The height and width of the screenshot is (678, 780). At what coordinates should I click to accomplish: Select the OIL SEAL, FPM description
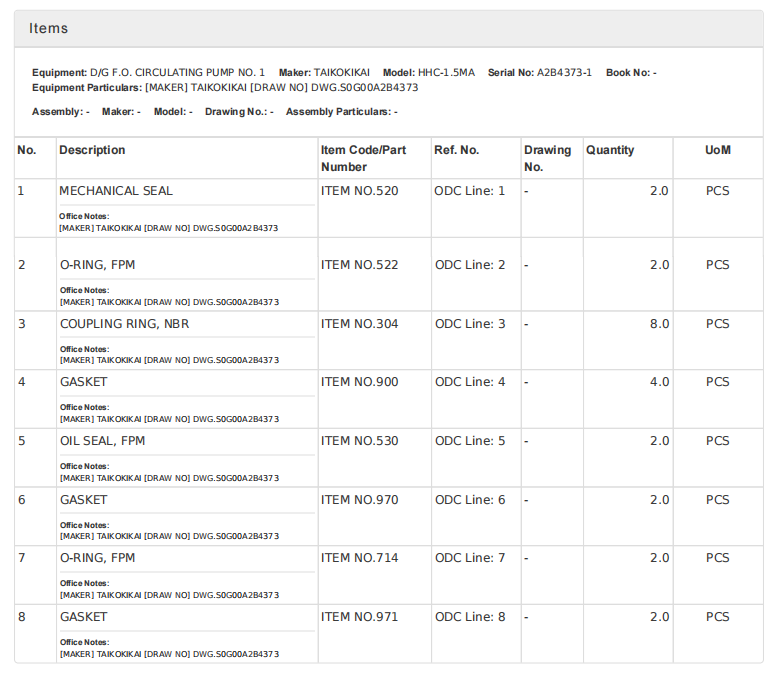[102, 441]
